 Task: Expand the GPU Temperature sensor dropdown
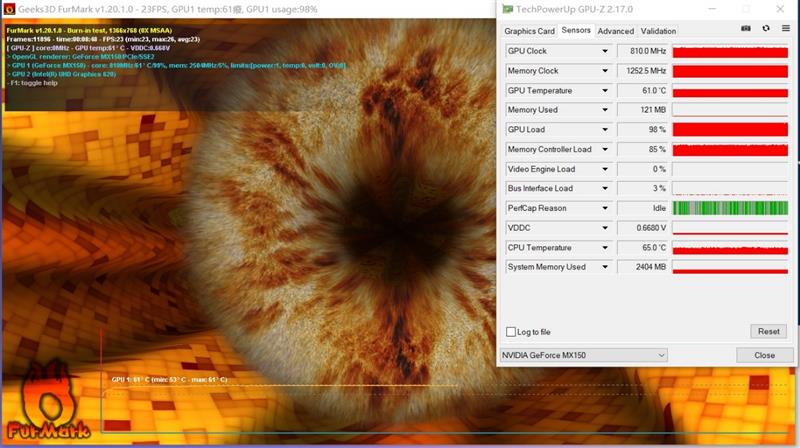click(x=604, y=90)
